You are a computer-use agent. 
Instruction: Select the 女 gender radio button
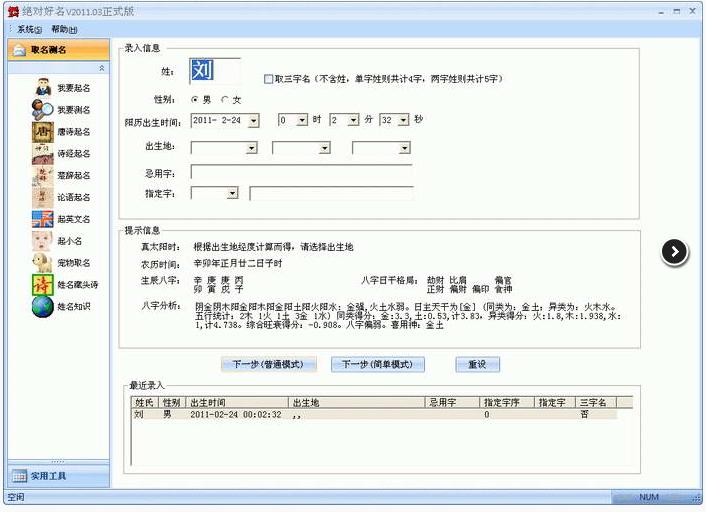225,100
